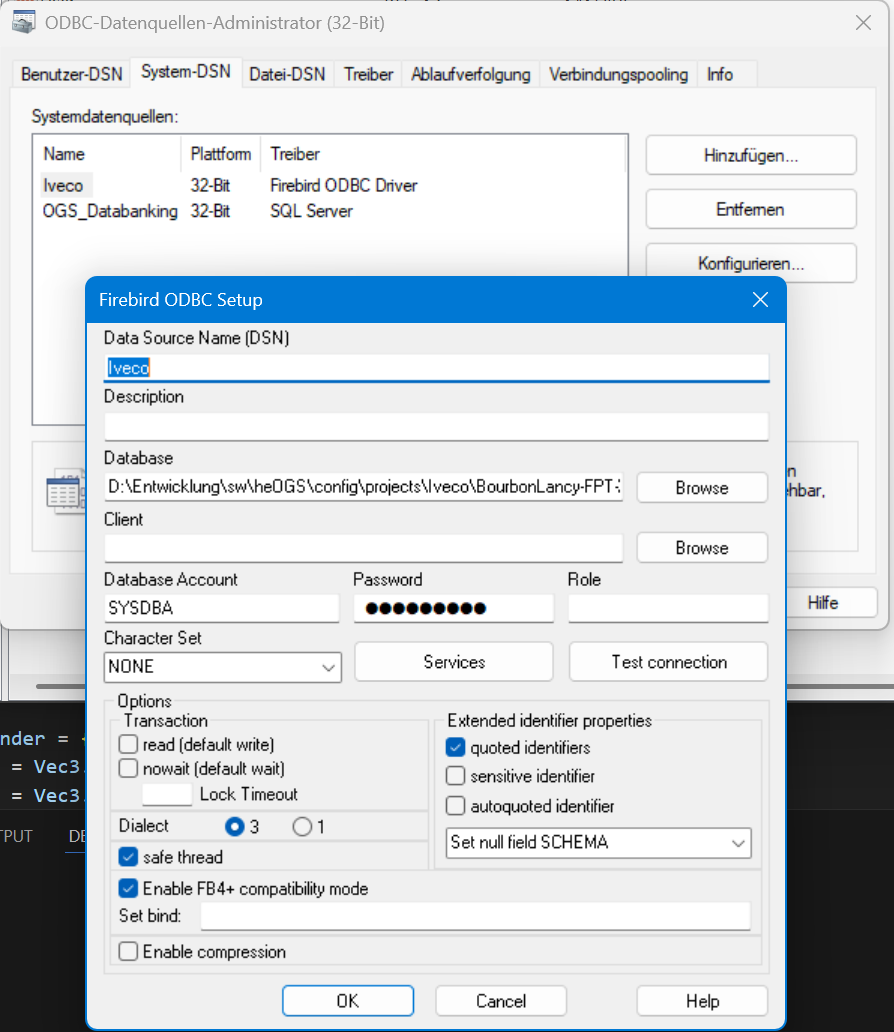Click the Data Source Name field
This screenshot has height=1032, width=894.
(436, 368)
